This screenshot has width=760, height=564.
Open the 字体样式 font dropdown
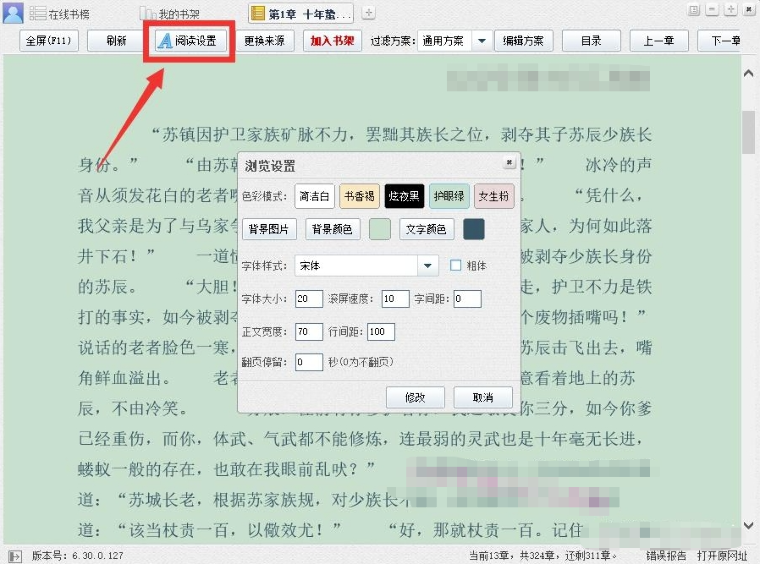point(428,266)
